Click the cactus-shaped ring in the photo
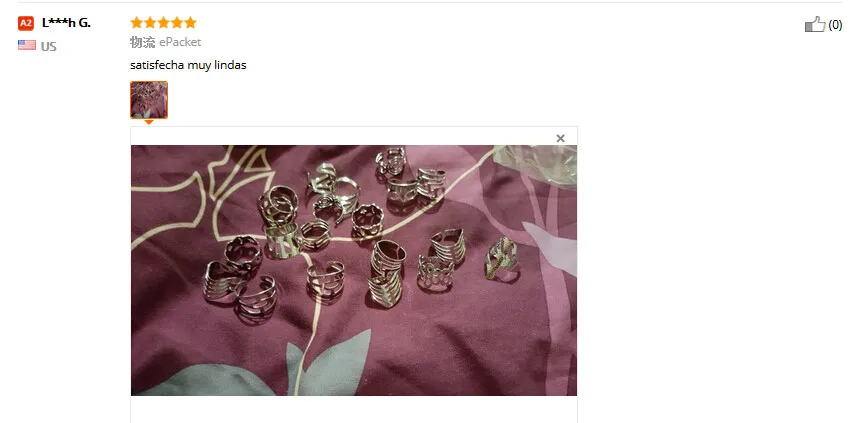 tap(500, 258)
